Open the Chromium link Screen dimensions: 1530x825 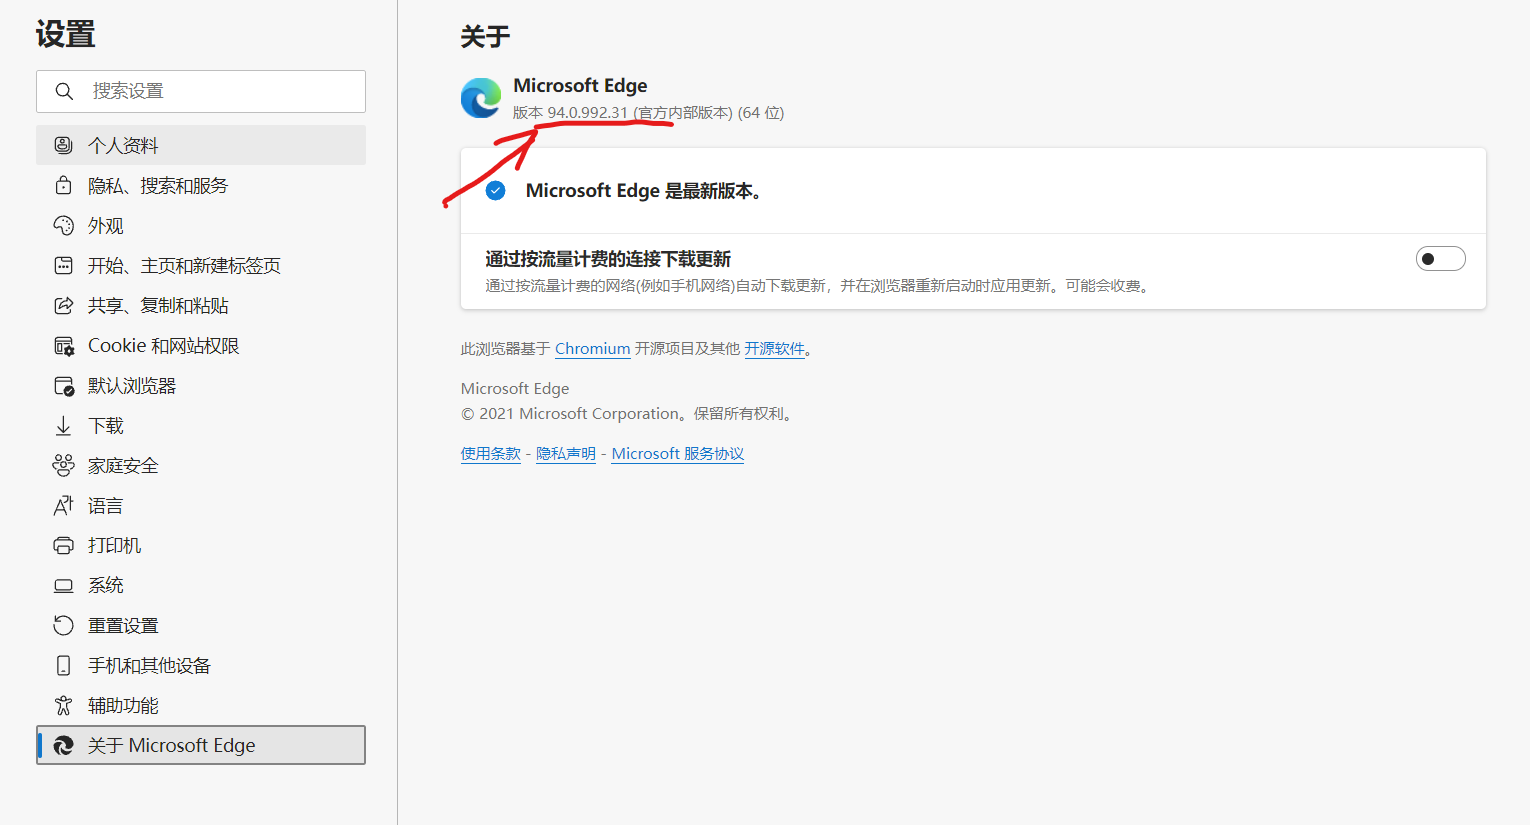(x=592, y=349)
